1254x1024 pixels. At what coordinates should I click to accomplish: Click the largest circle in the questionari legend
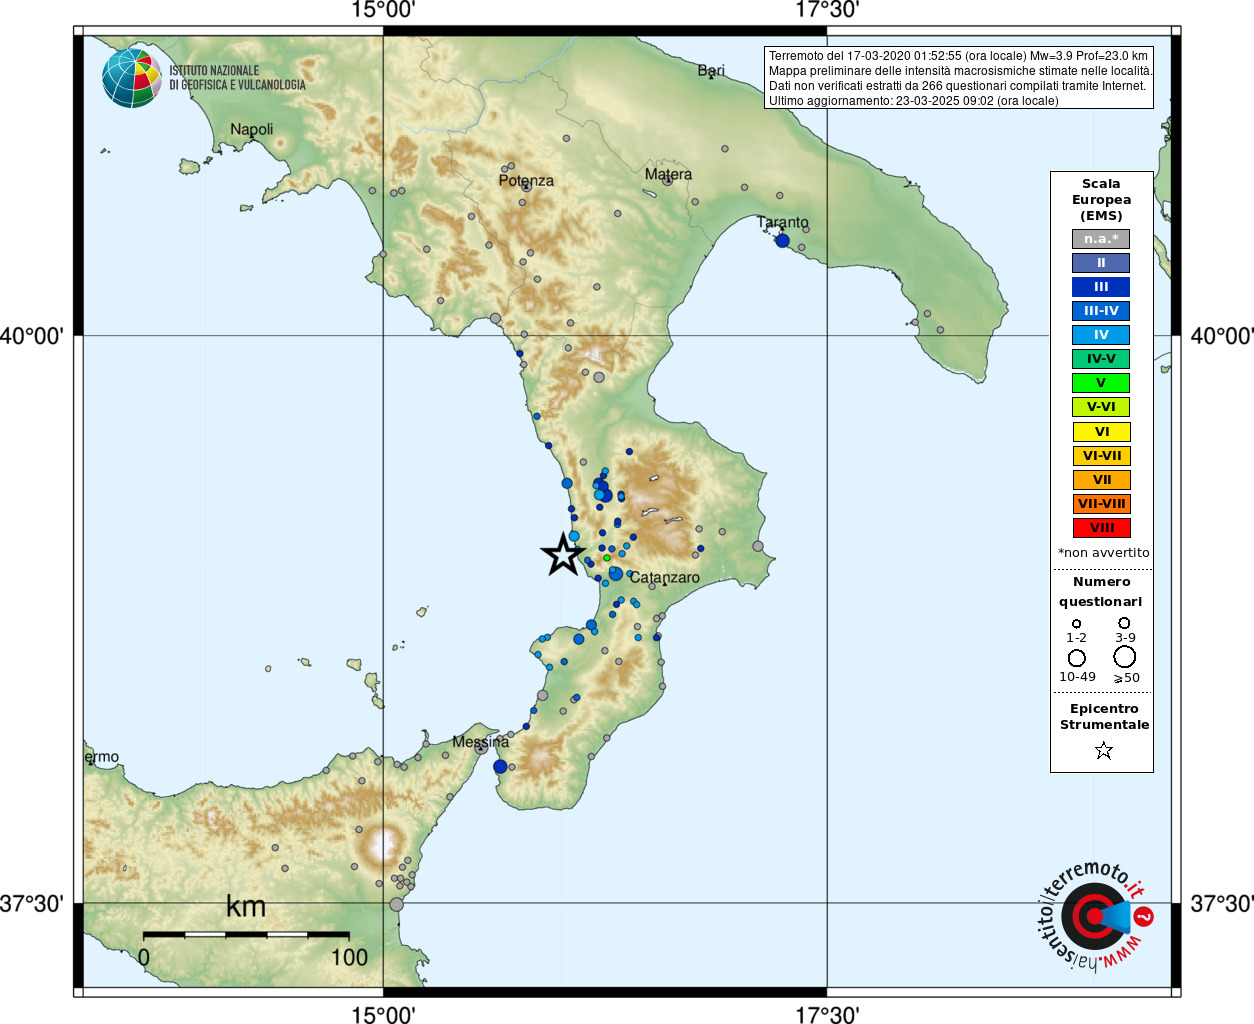tap(1125, 657)
